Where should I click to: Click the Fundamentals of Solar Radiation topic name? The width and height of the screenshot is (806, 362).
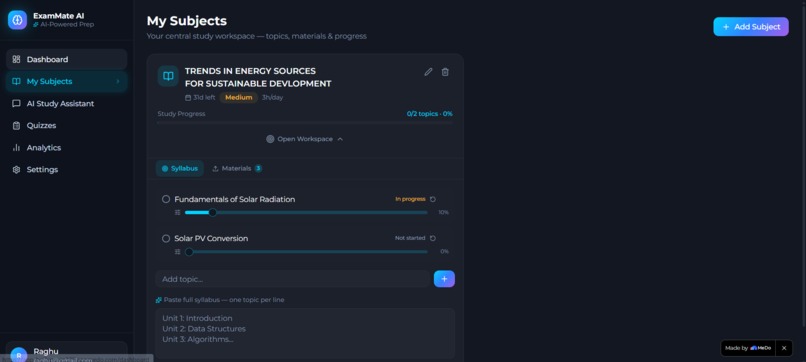234,199
